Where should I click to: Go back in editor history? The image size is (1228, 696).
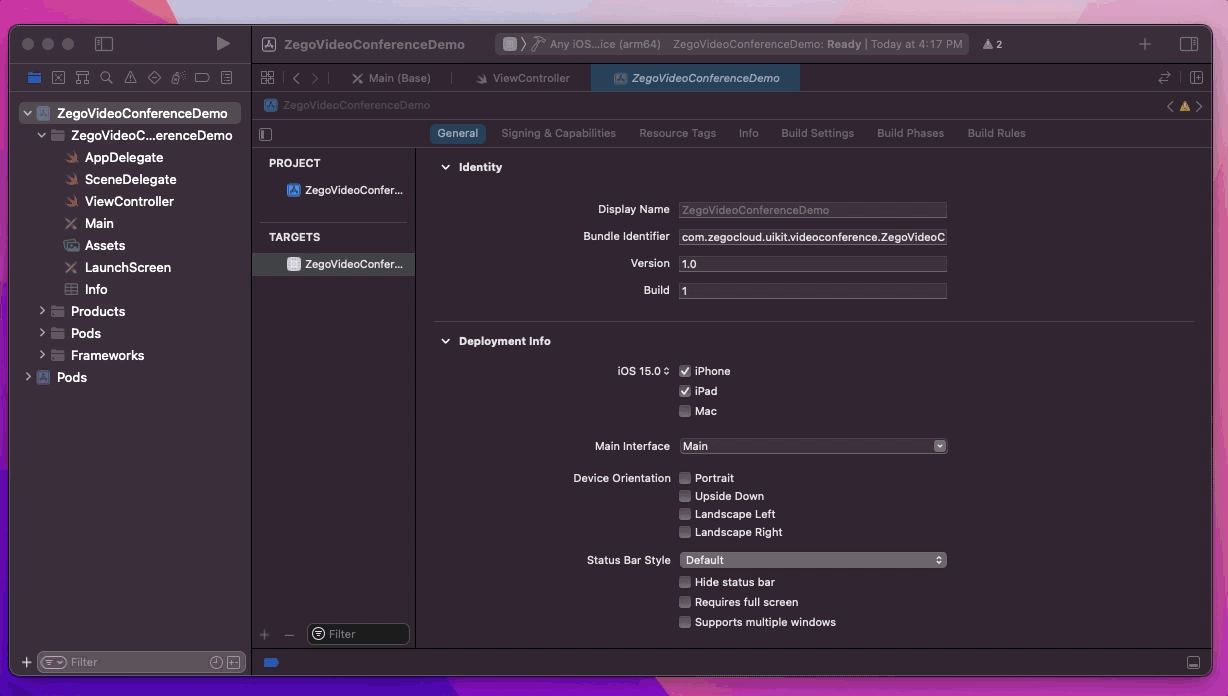pyautogui.click(x=296, y=78)
